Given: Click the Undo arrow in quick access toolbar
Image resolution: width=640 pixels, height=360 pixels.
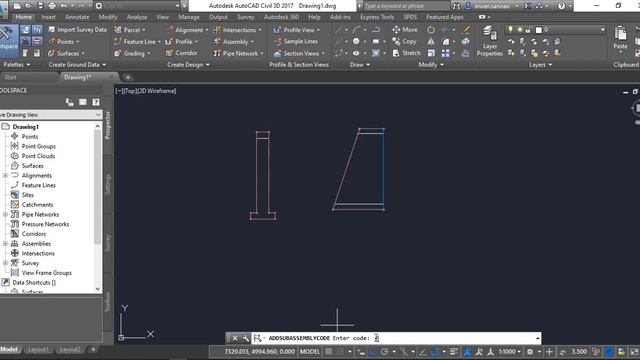Looking at the screenshot, I should point(64,6).
